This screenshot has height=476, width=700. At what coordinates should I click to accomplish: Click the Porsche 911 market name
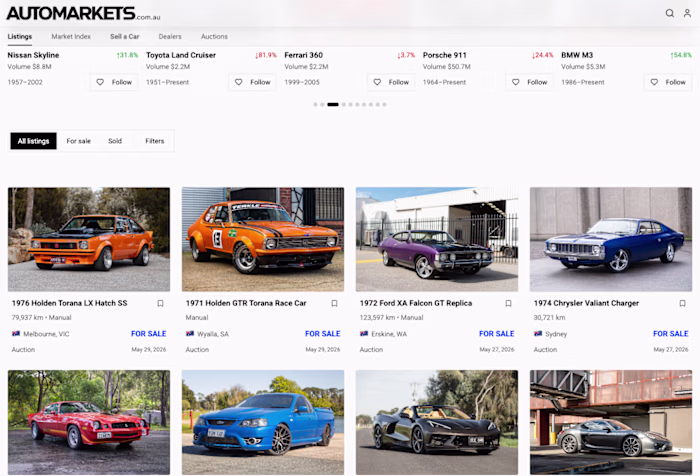[445, 55]
